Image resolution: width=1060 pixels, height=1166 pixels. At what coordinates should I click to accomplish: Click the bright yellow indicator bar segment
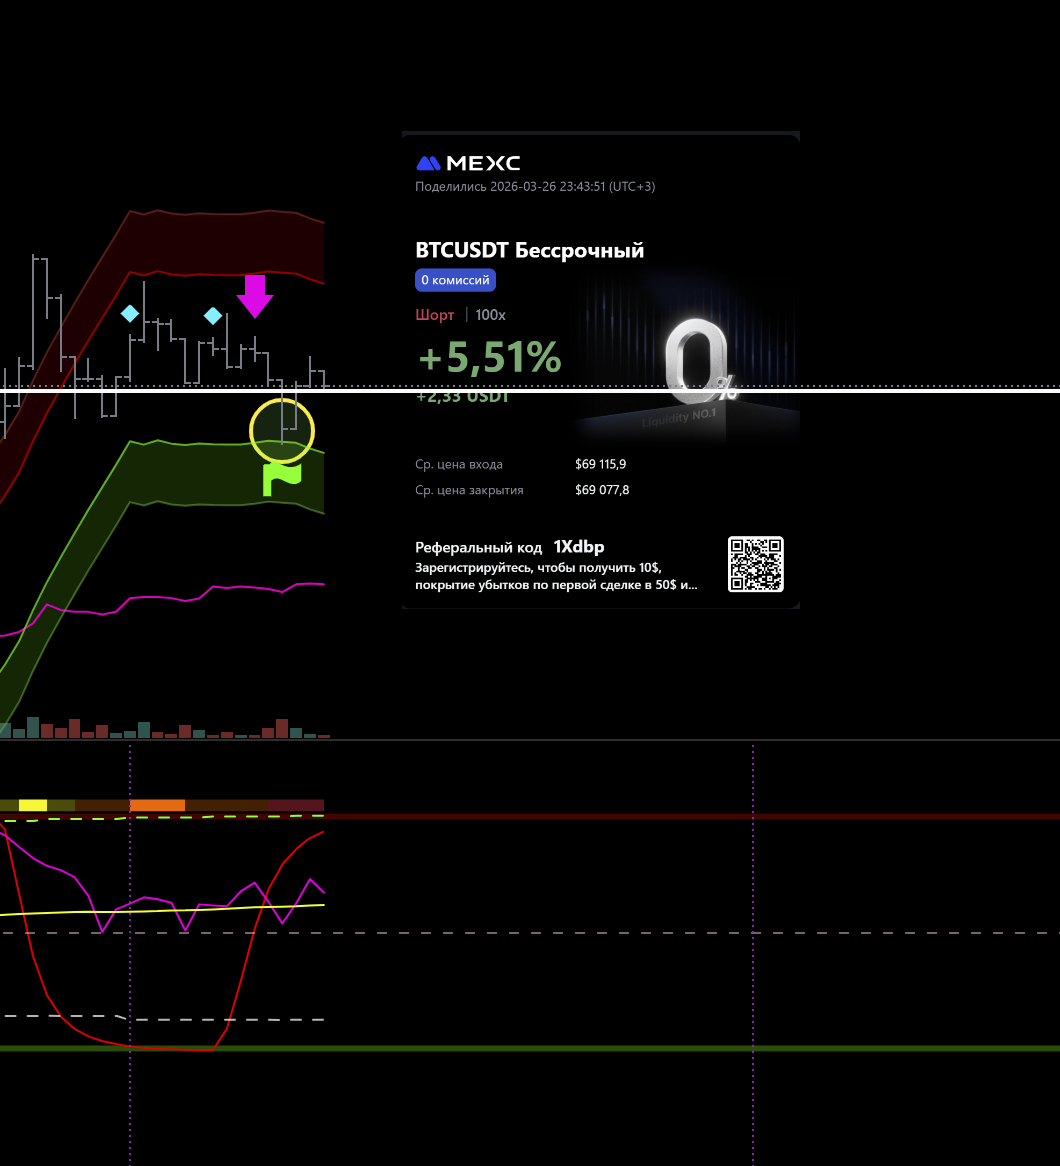pyautogui.click(x=33, y=805)
